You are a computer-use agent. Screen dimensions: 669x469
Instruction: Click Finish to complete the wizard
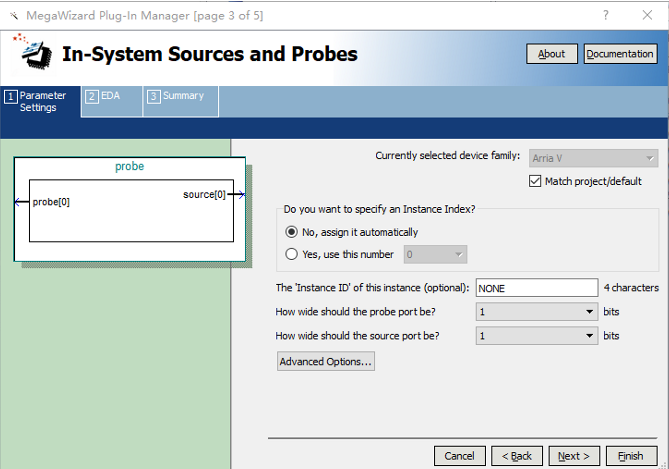[631, 456]
